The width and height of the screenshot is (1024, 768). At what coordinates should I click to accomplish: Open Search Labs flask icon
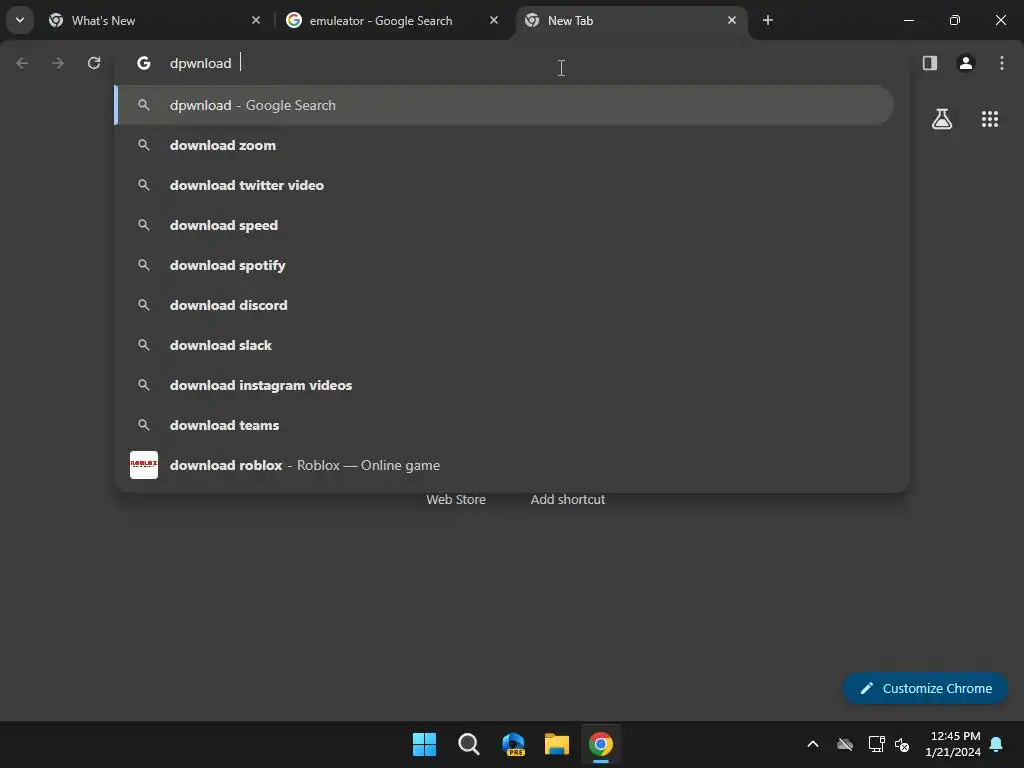[942, 119]
